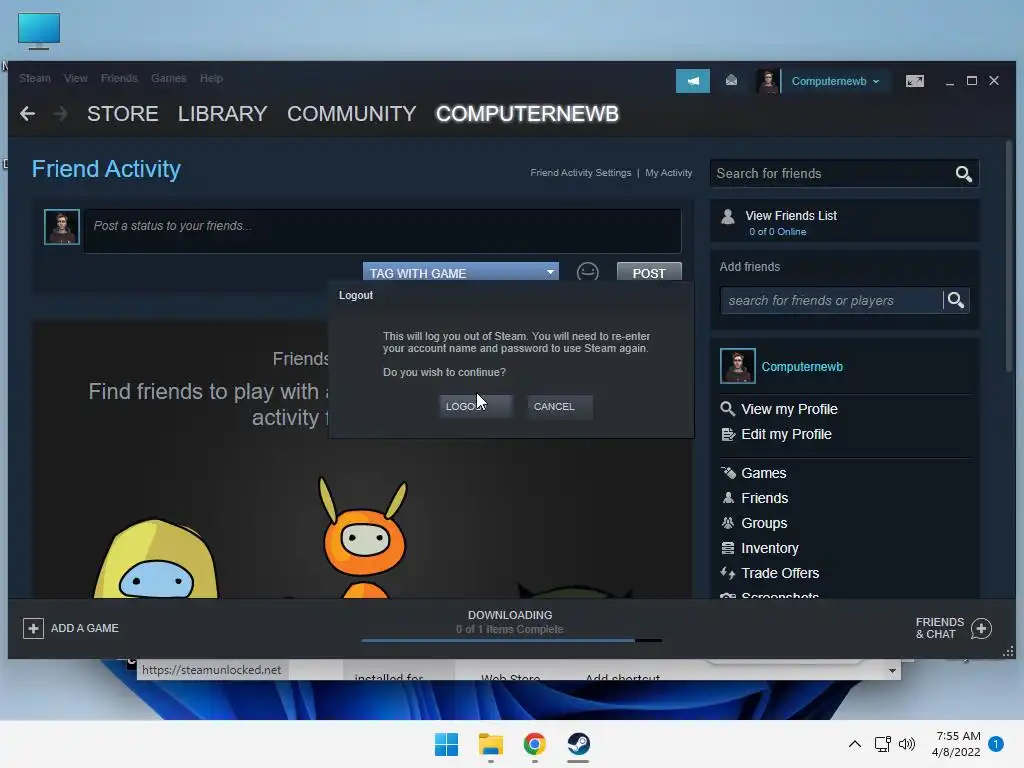This screenshot has height=768, width=1024.
Task: Open the Friends menu
Action: click(119, 78)
